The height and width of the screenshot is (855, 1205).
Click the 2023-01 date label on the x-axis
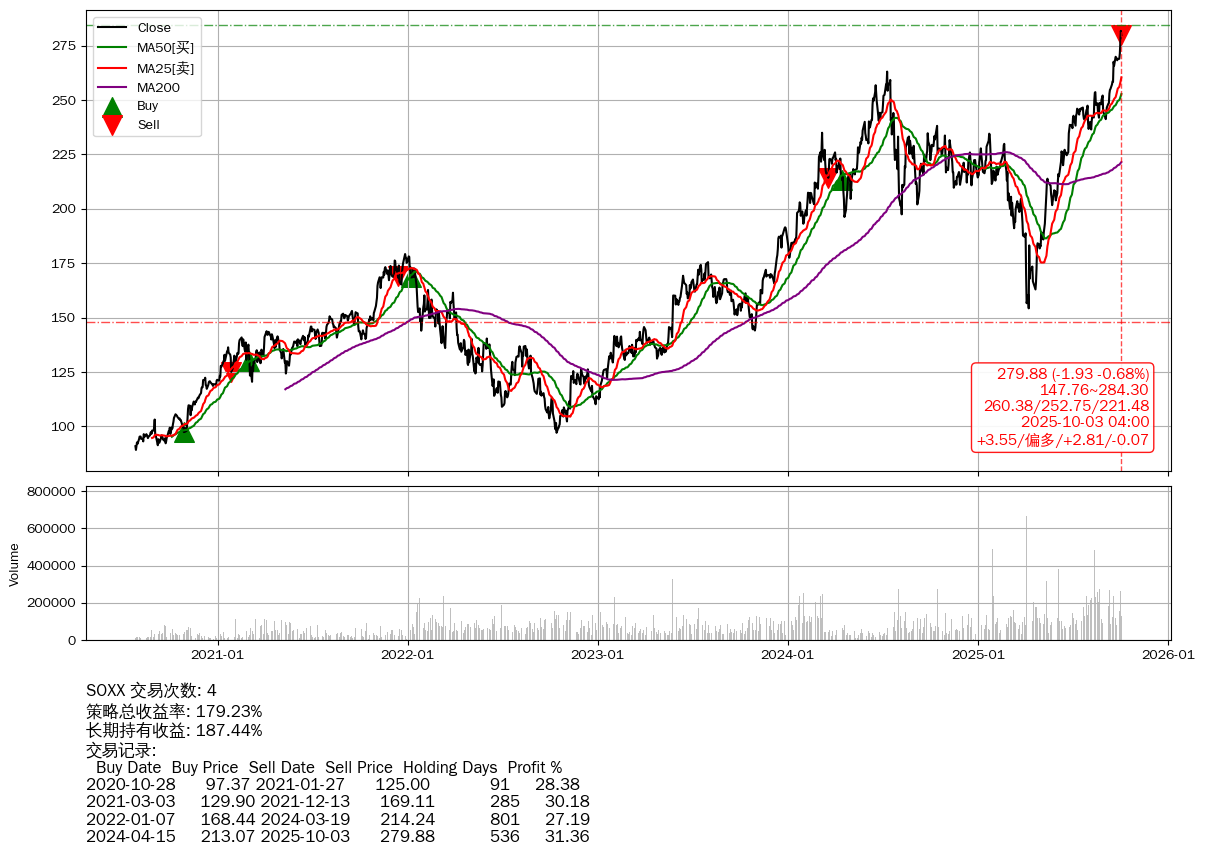click(x=598, y=655)
